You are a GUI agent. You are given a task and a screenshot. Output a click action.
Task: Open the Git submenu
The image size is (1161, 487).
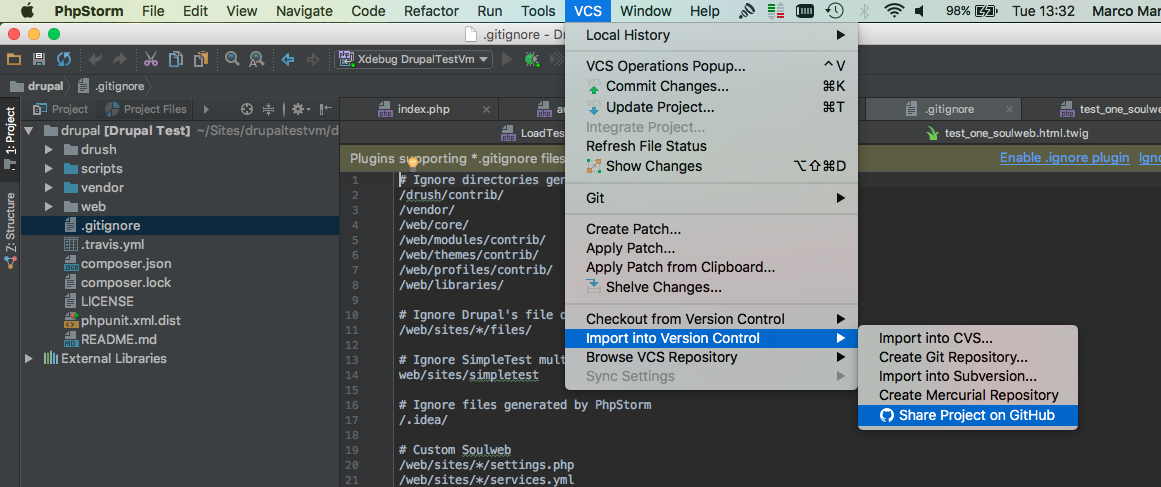pyautogui.click(x=711, y=198)
